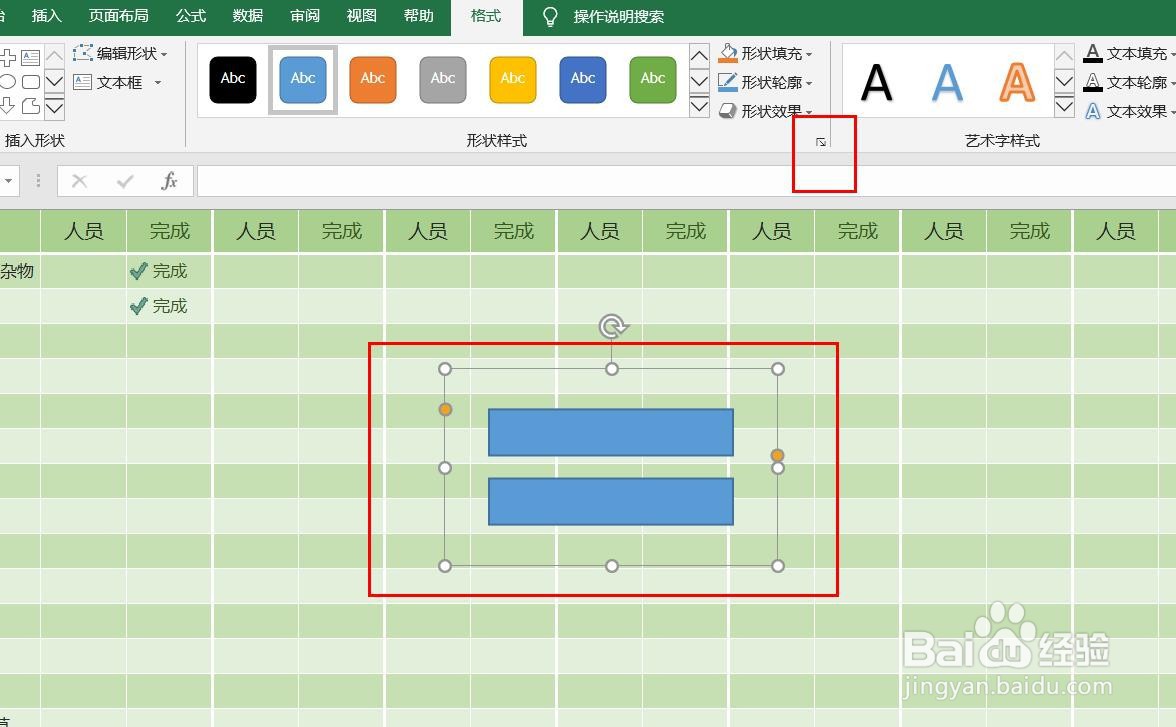Screen dimensions: 1176x727
Task: Select the oval shape in Insert Shapes gallery
Action: 9,81
